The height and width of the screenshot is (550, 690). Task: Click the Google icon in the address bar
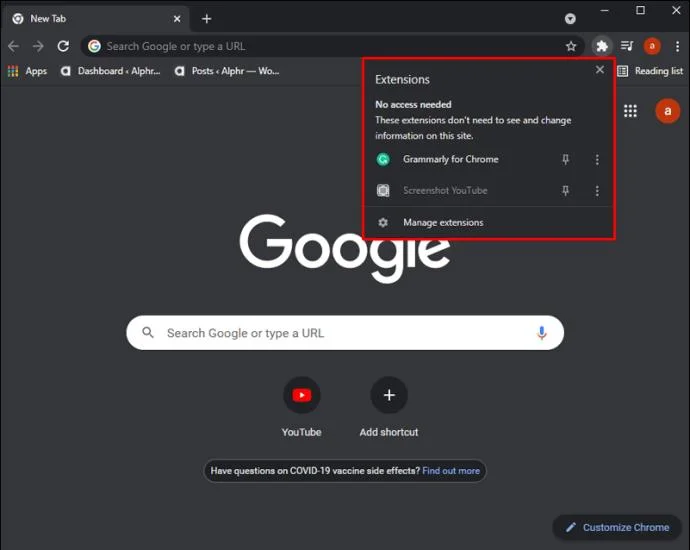94,46
